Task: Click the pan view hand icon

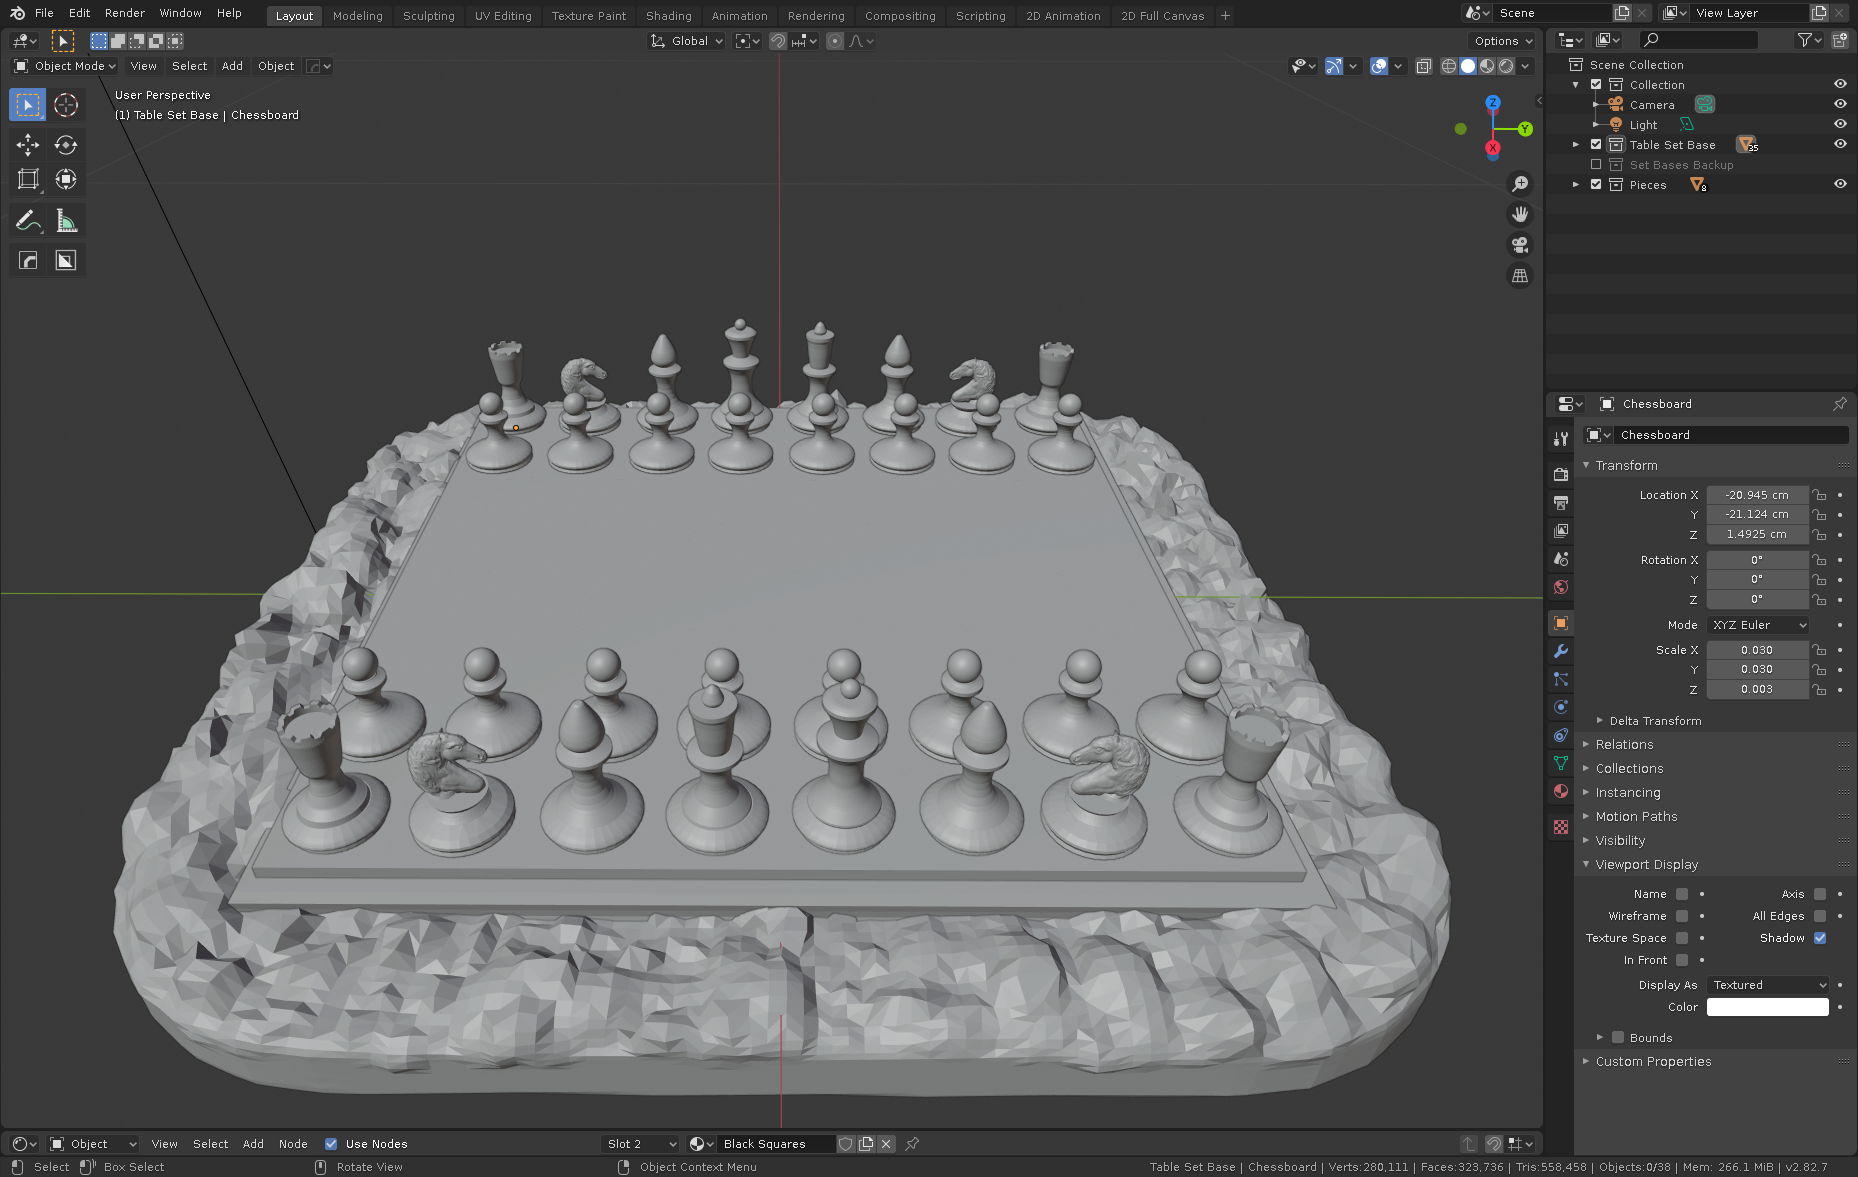Action: [1520, 214]
